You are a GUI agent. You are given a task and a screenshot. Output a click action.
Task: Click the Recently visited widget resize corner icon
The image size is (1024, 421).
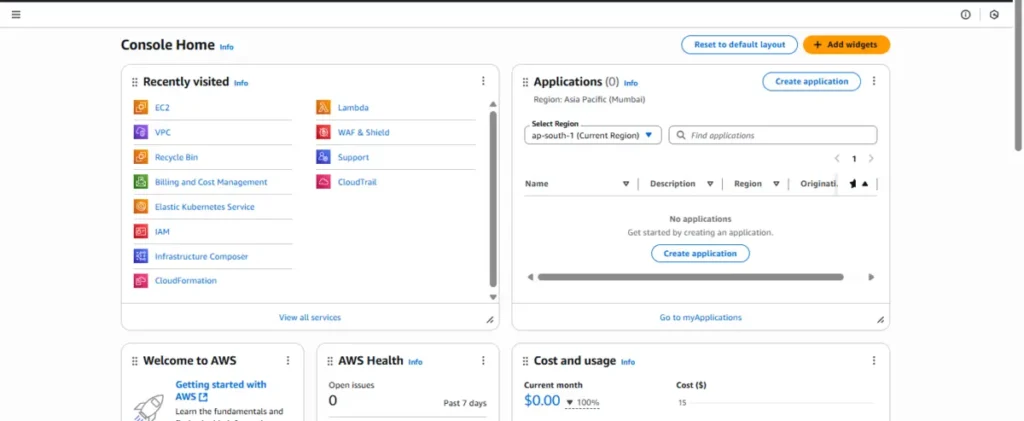490,320
